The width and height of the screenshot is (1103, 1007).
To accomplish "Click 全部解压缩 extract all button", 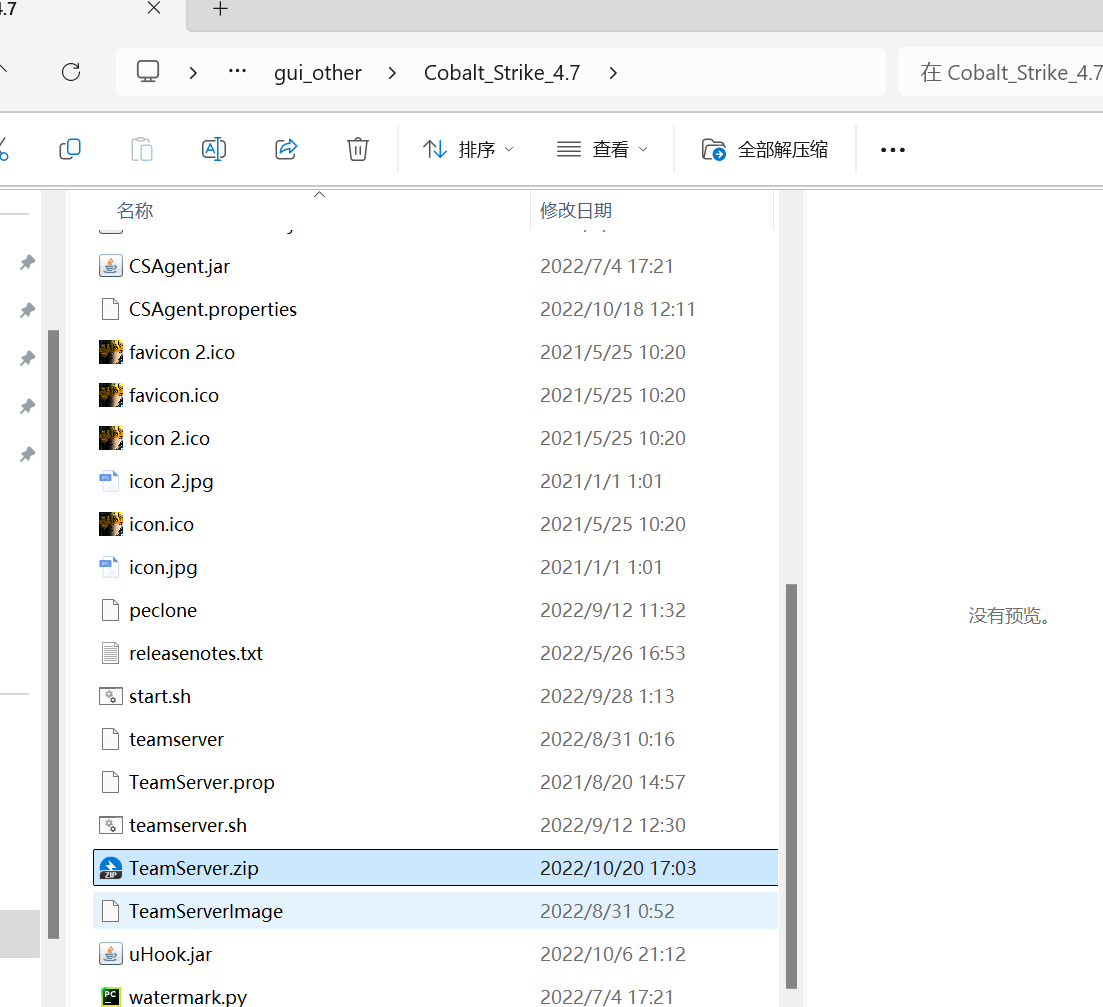I will [x=765, y=149].
